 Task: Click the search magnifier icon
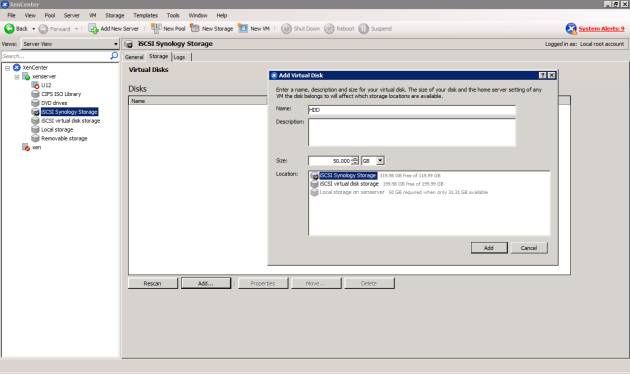[x=114, y=55]
